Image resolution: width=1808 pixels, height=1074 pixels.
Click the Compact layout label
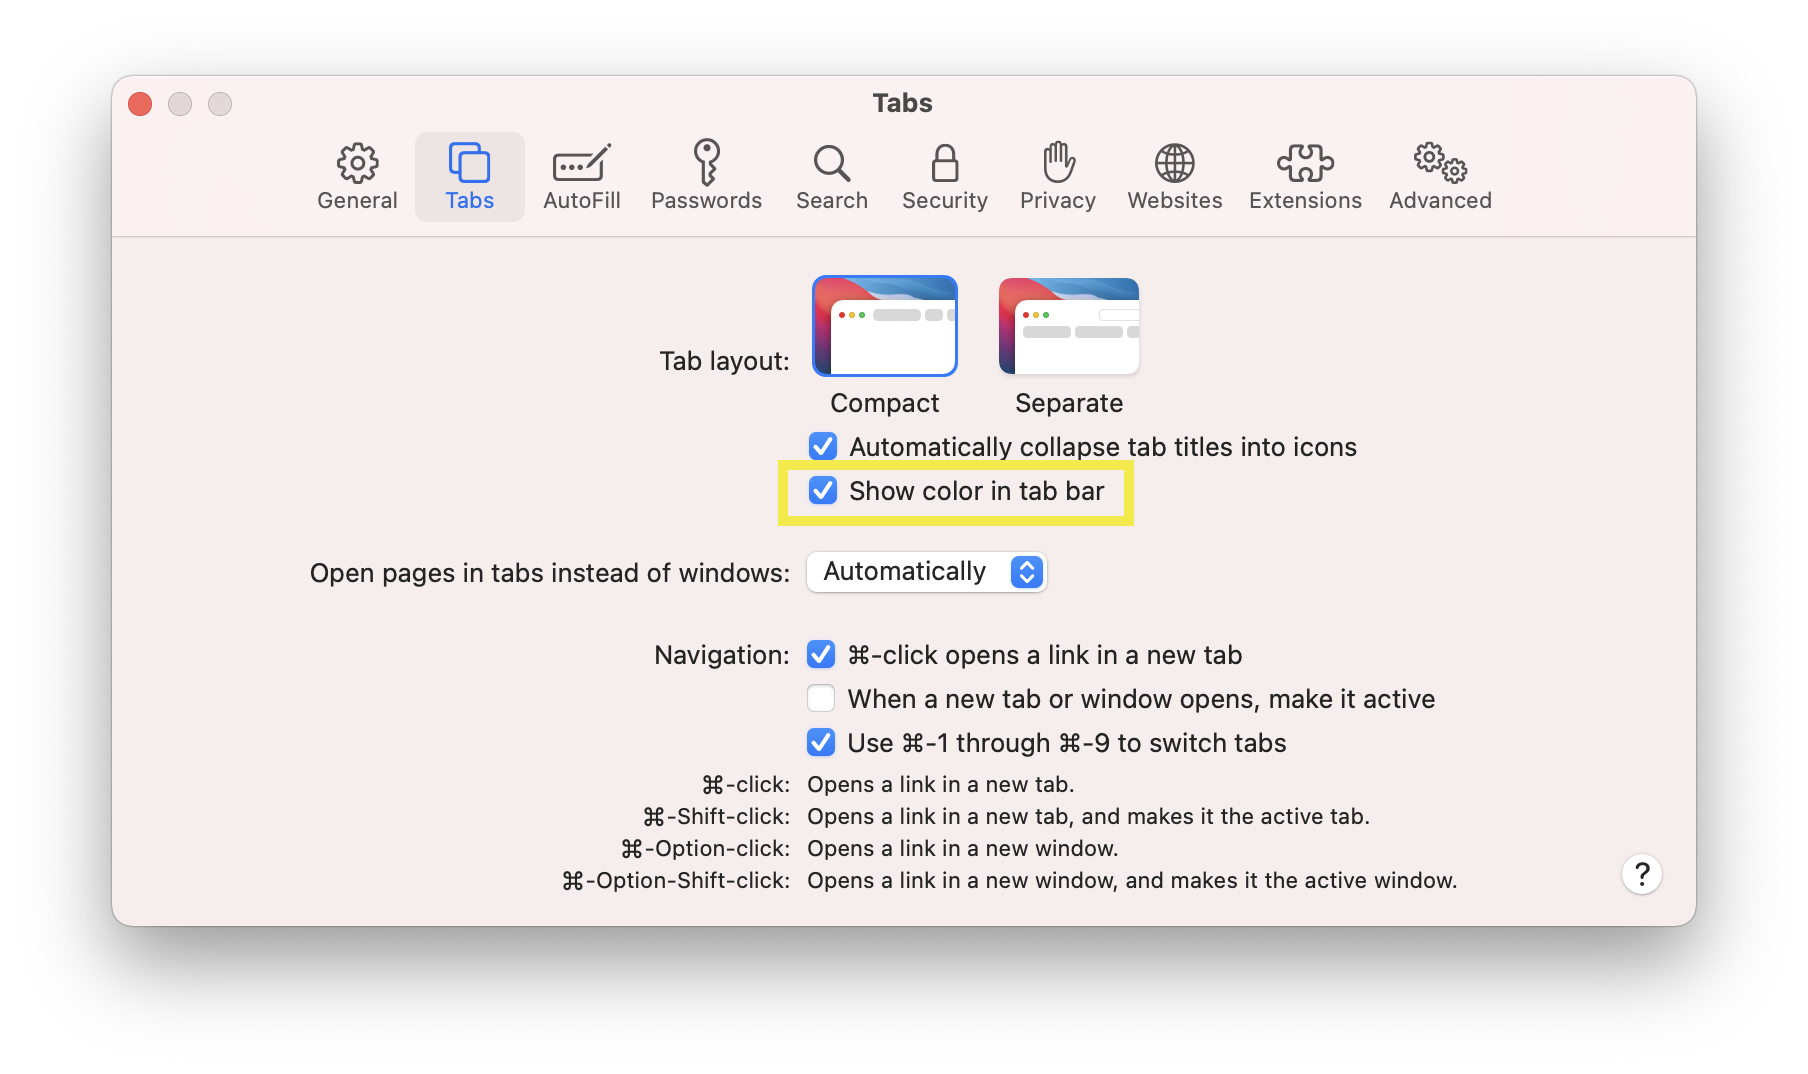point(885,403)
